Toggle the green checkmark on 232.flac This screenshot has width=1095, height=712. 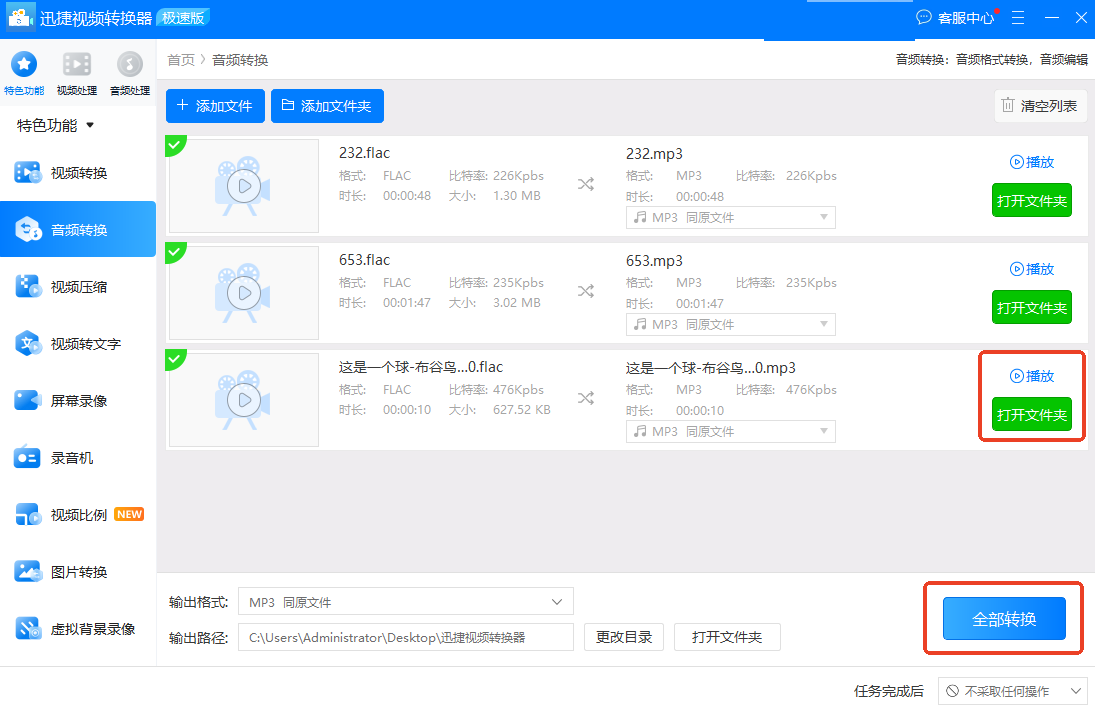[176, 145]
